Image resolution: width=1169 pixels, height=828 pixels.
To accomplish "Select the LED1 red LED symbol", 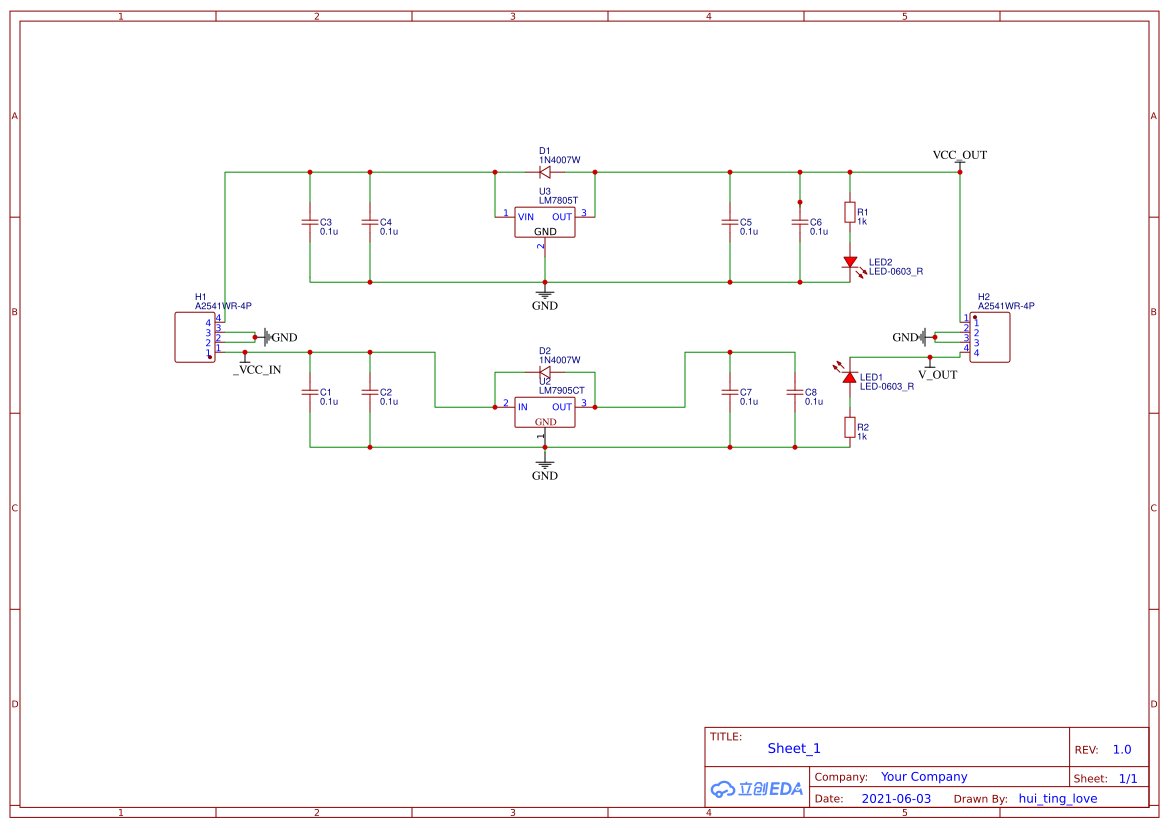I will tap(850, 377).
